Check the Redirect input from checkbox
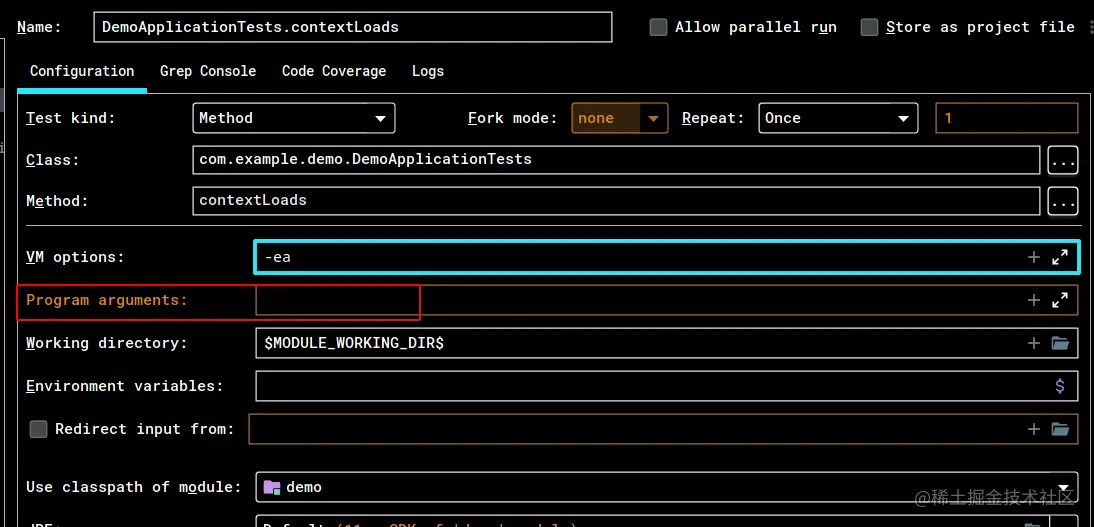The width and height of the screenshot is (1094, 527). tap(38, 429)
